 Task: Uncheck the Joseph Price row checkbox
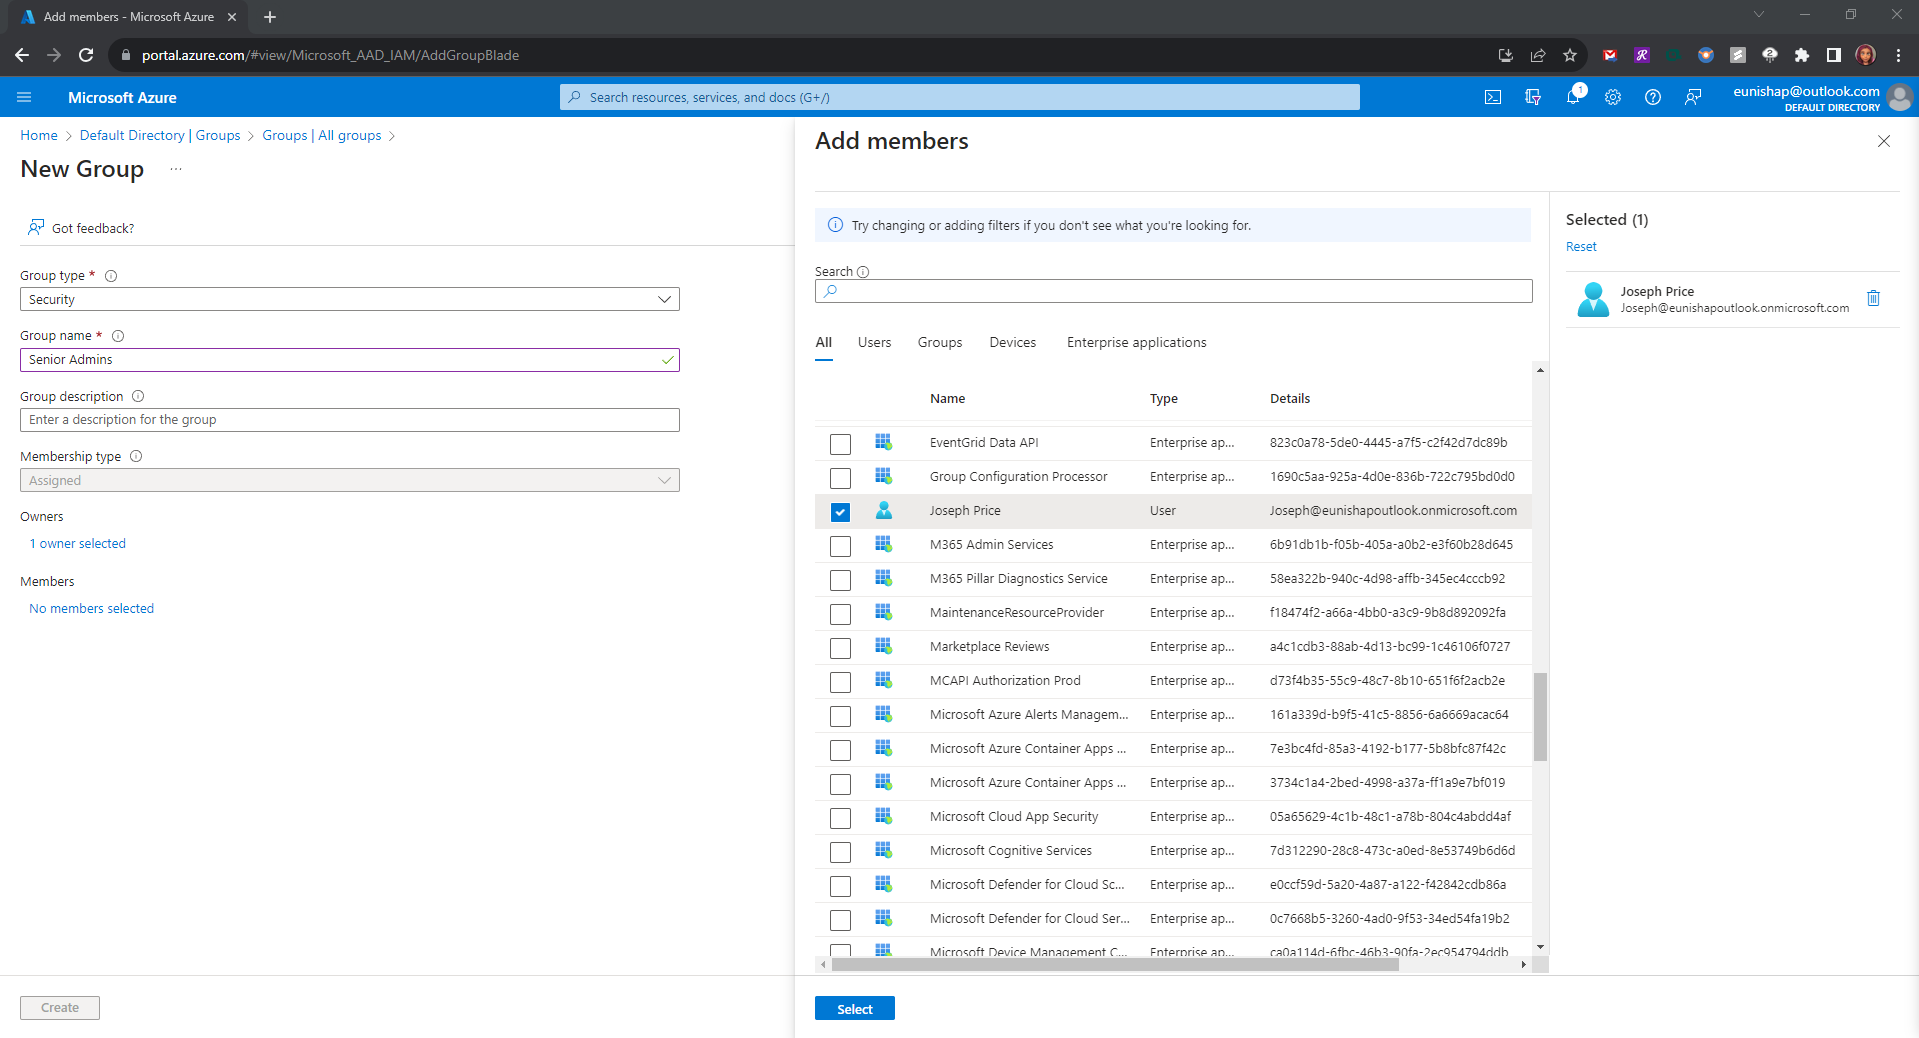point(840,511)
